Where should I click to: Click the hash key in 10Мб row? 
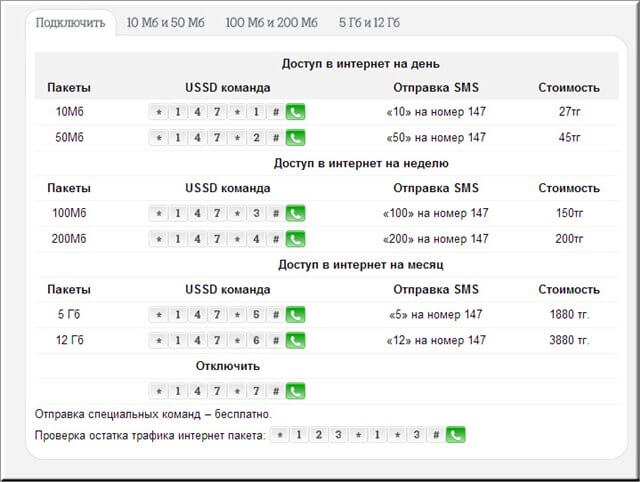pyautogui.click(x=276, y=112)
